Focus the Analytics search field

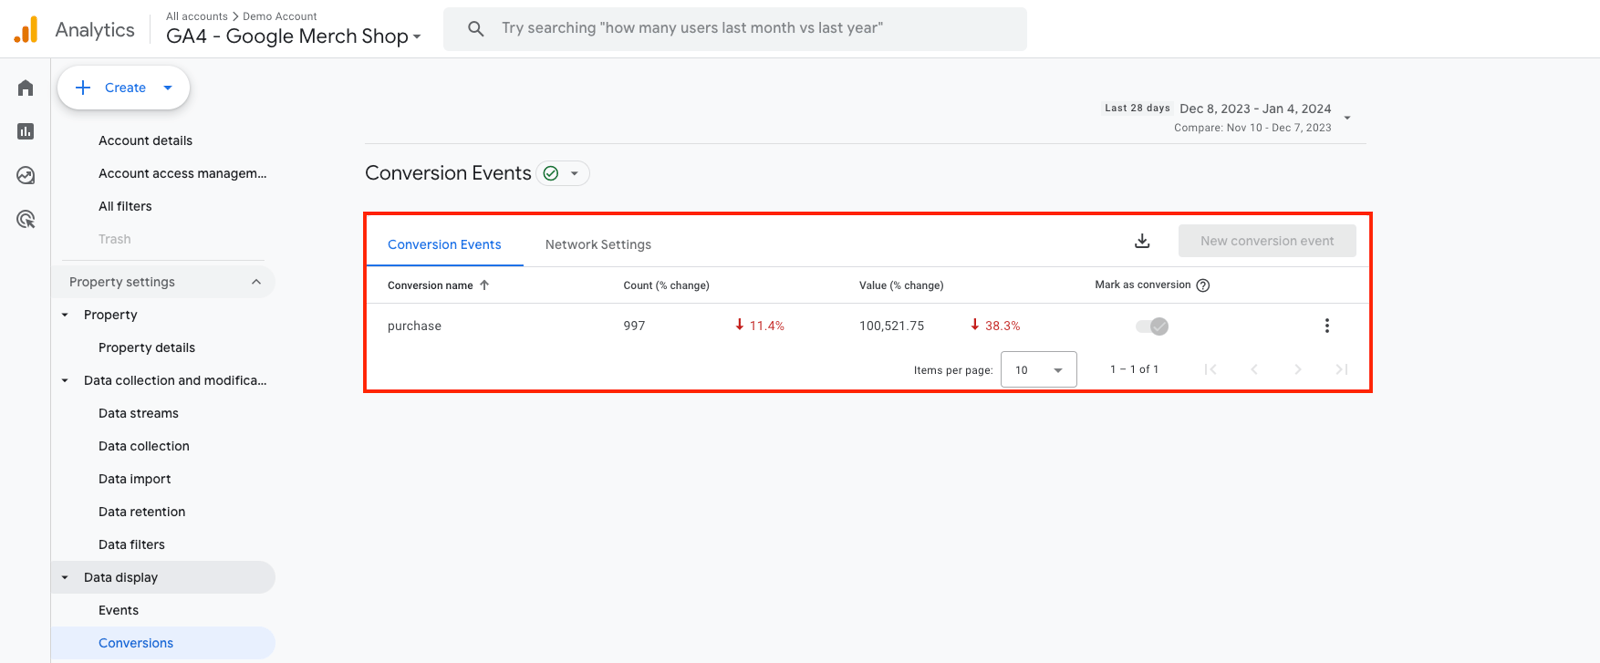[x=735, y=29]
